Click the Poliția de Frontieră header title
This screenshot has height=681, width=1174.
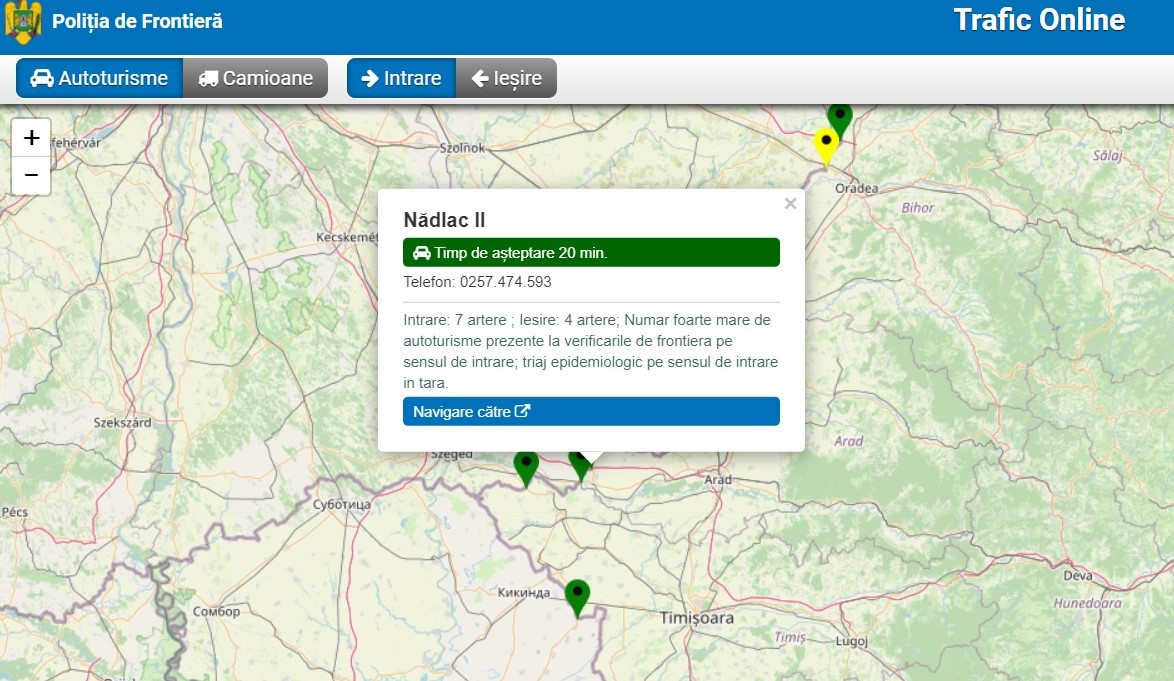click(137, 21)
